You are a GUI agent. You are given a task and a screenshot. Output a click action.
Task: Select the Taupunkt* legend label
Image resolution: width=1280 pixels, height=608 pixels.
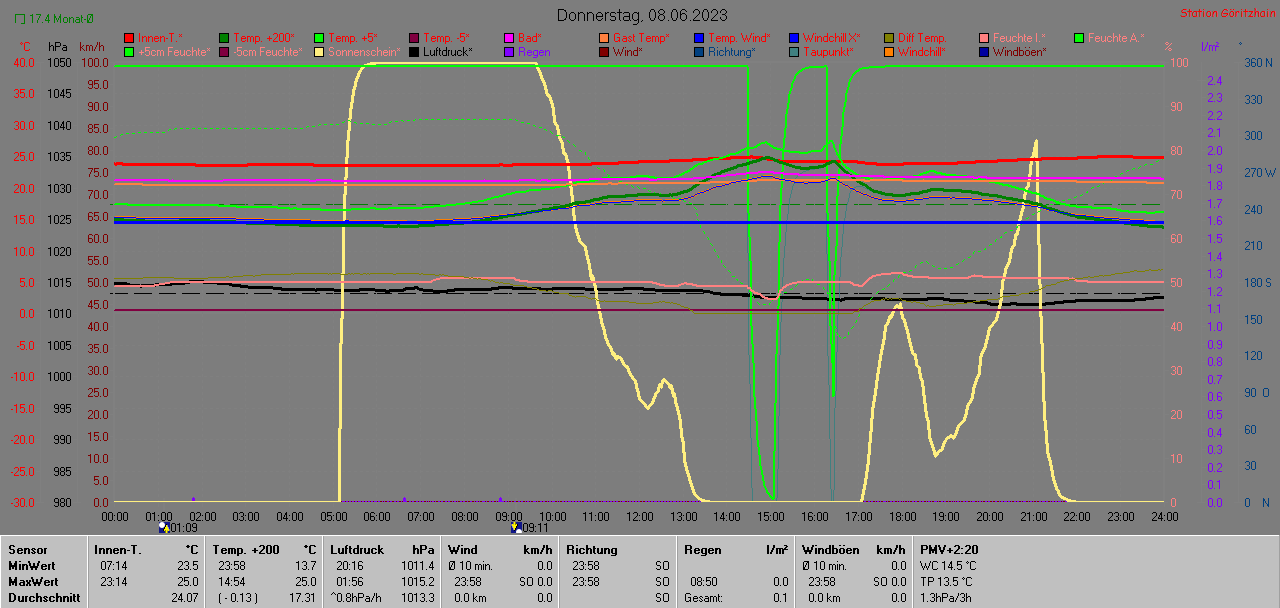[x=827, y=52]
